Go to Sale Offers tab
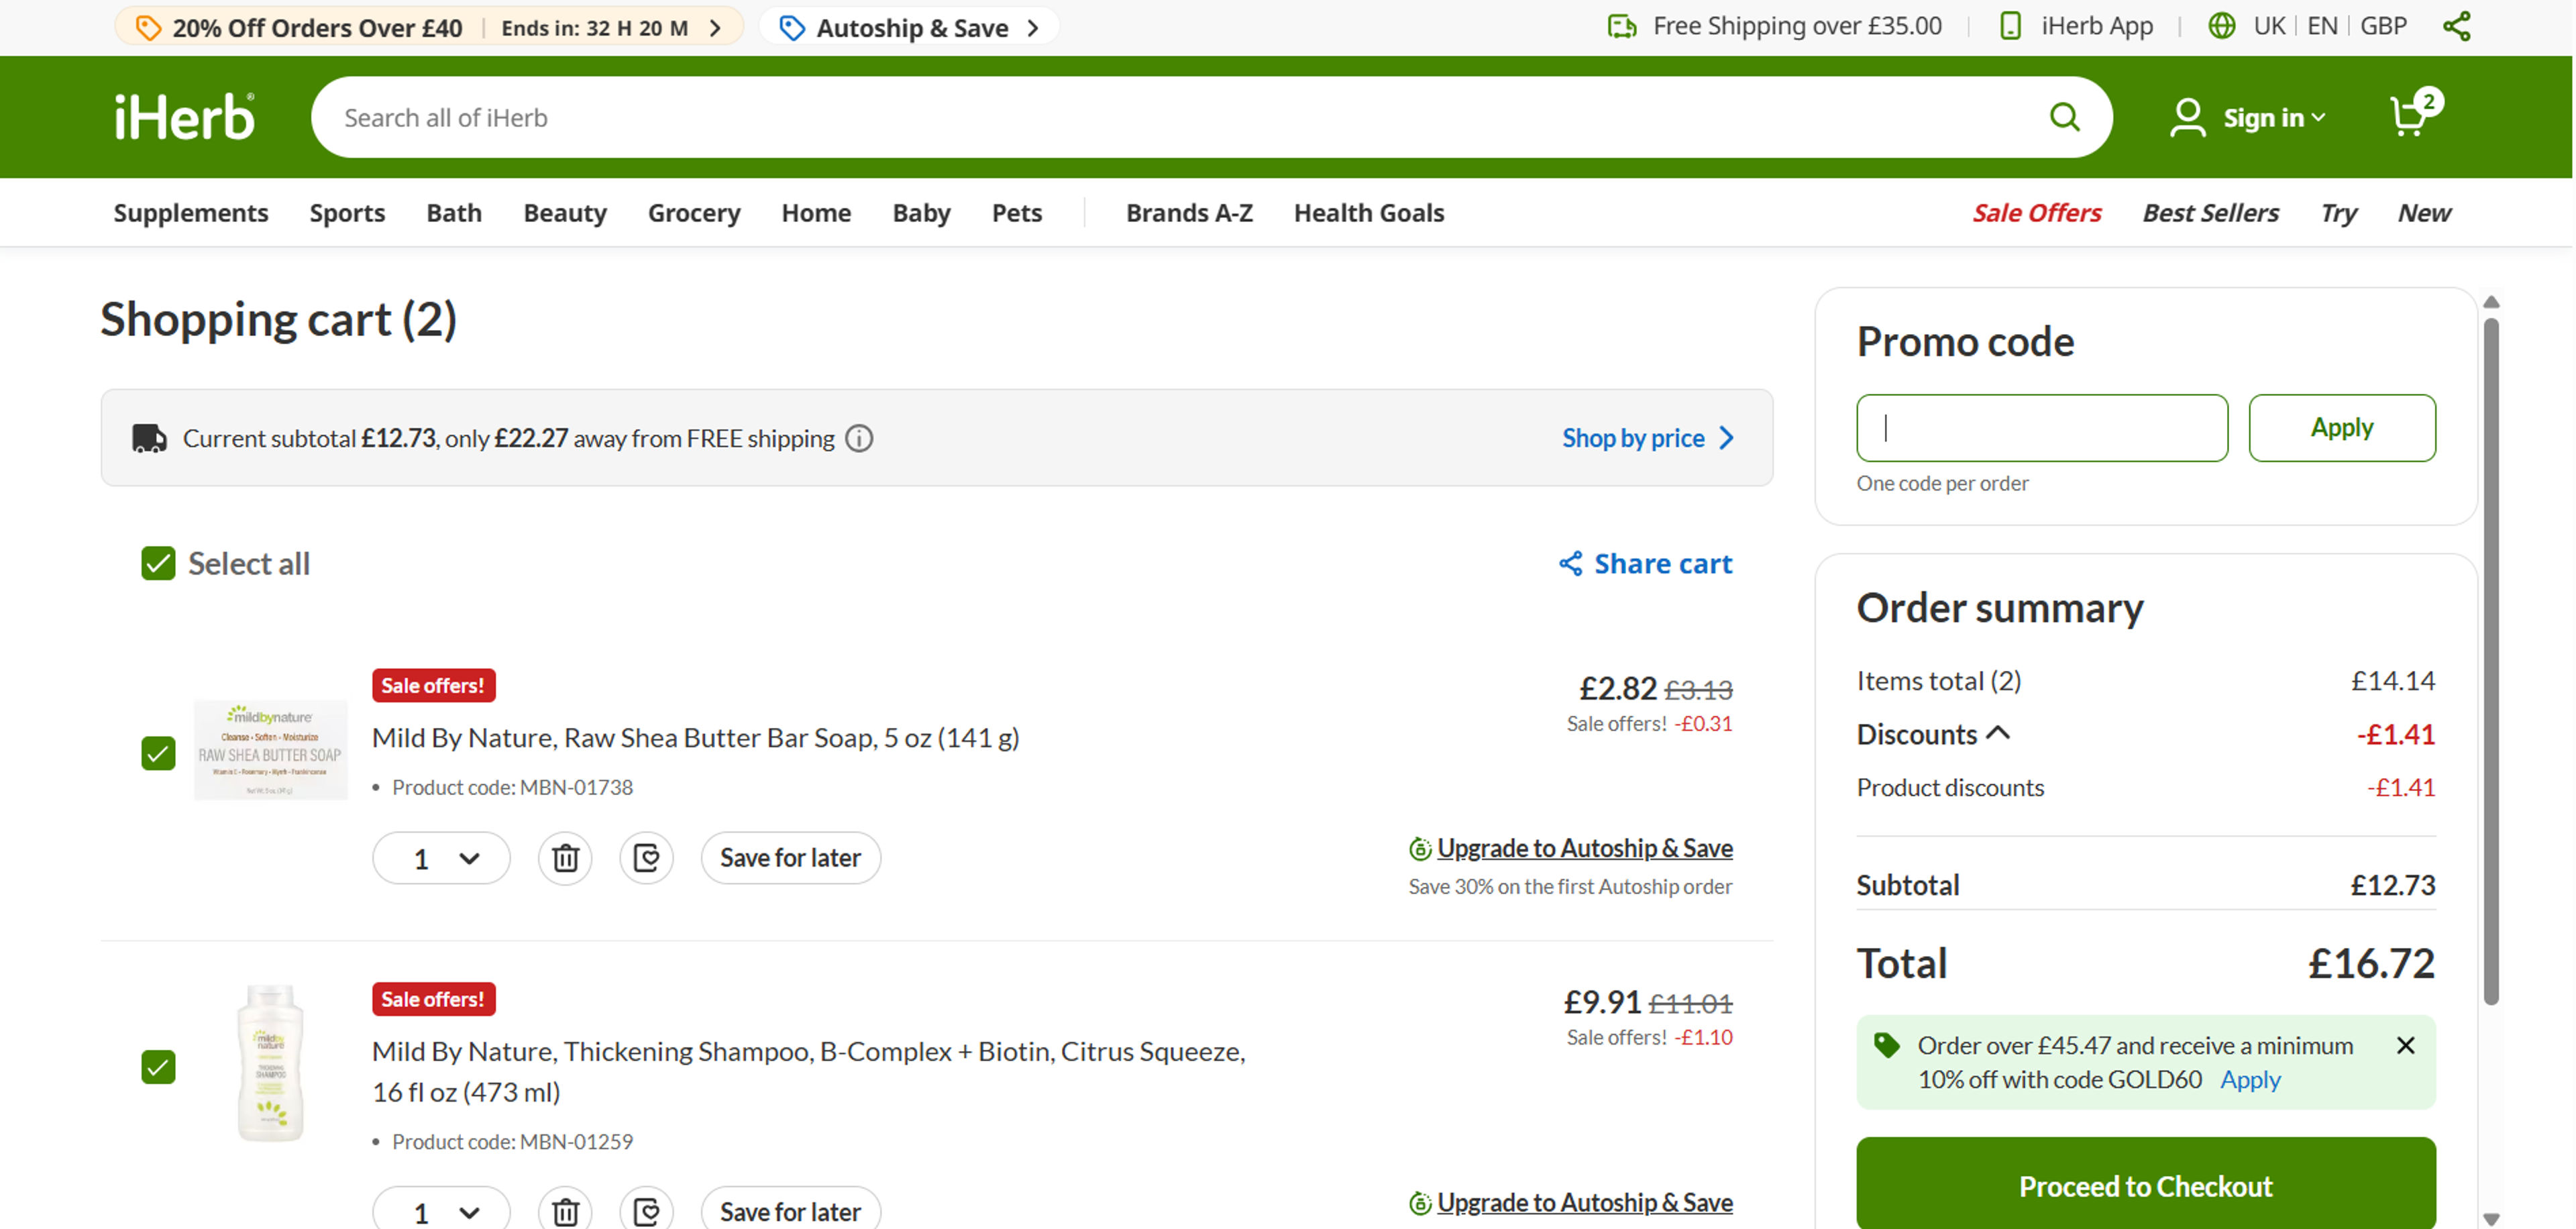This screenshot has height=1229, width=2576. [2036, 213]
